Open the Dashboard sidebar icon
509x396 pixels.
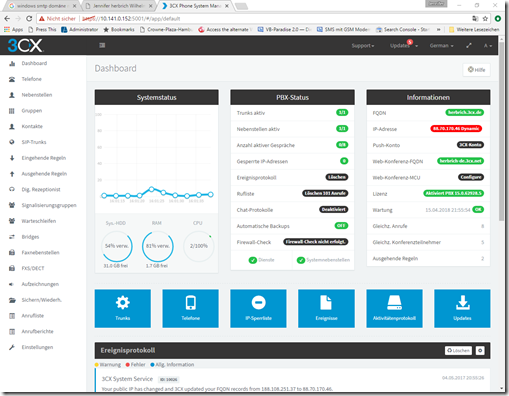coord(12,63)
